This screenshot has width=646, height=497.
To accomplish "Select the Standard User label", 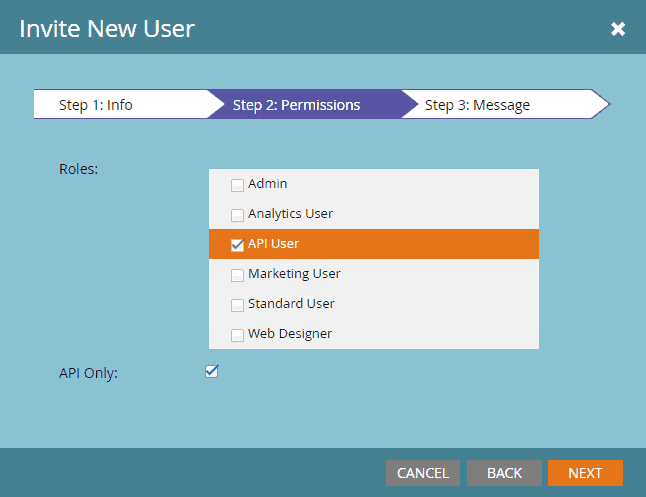I will (x=291, y=304).
